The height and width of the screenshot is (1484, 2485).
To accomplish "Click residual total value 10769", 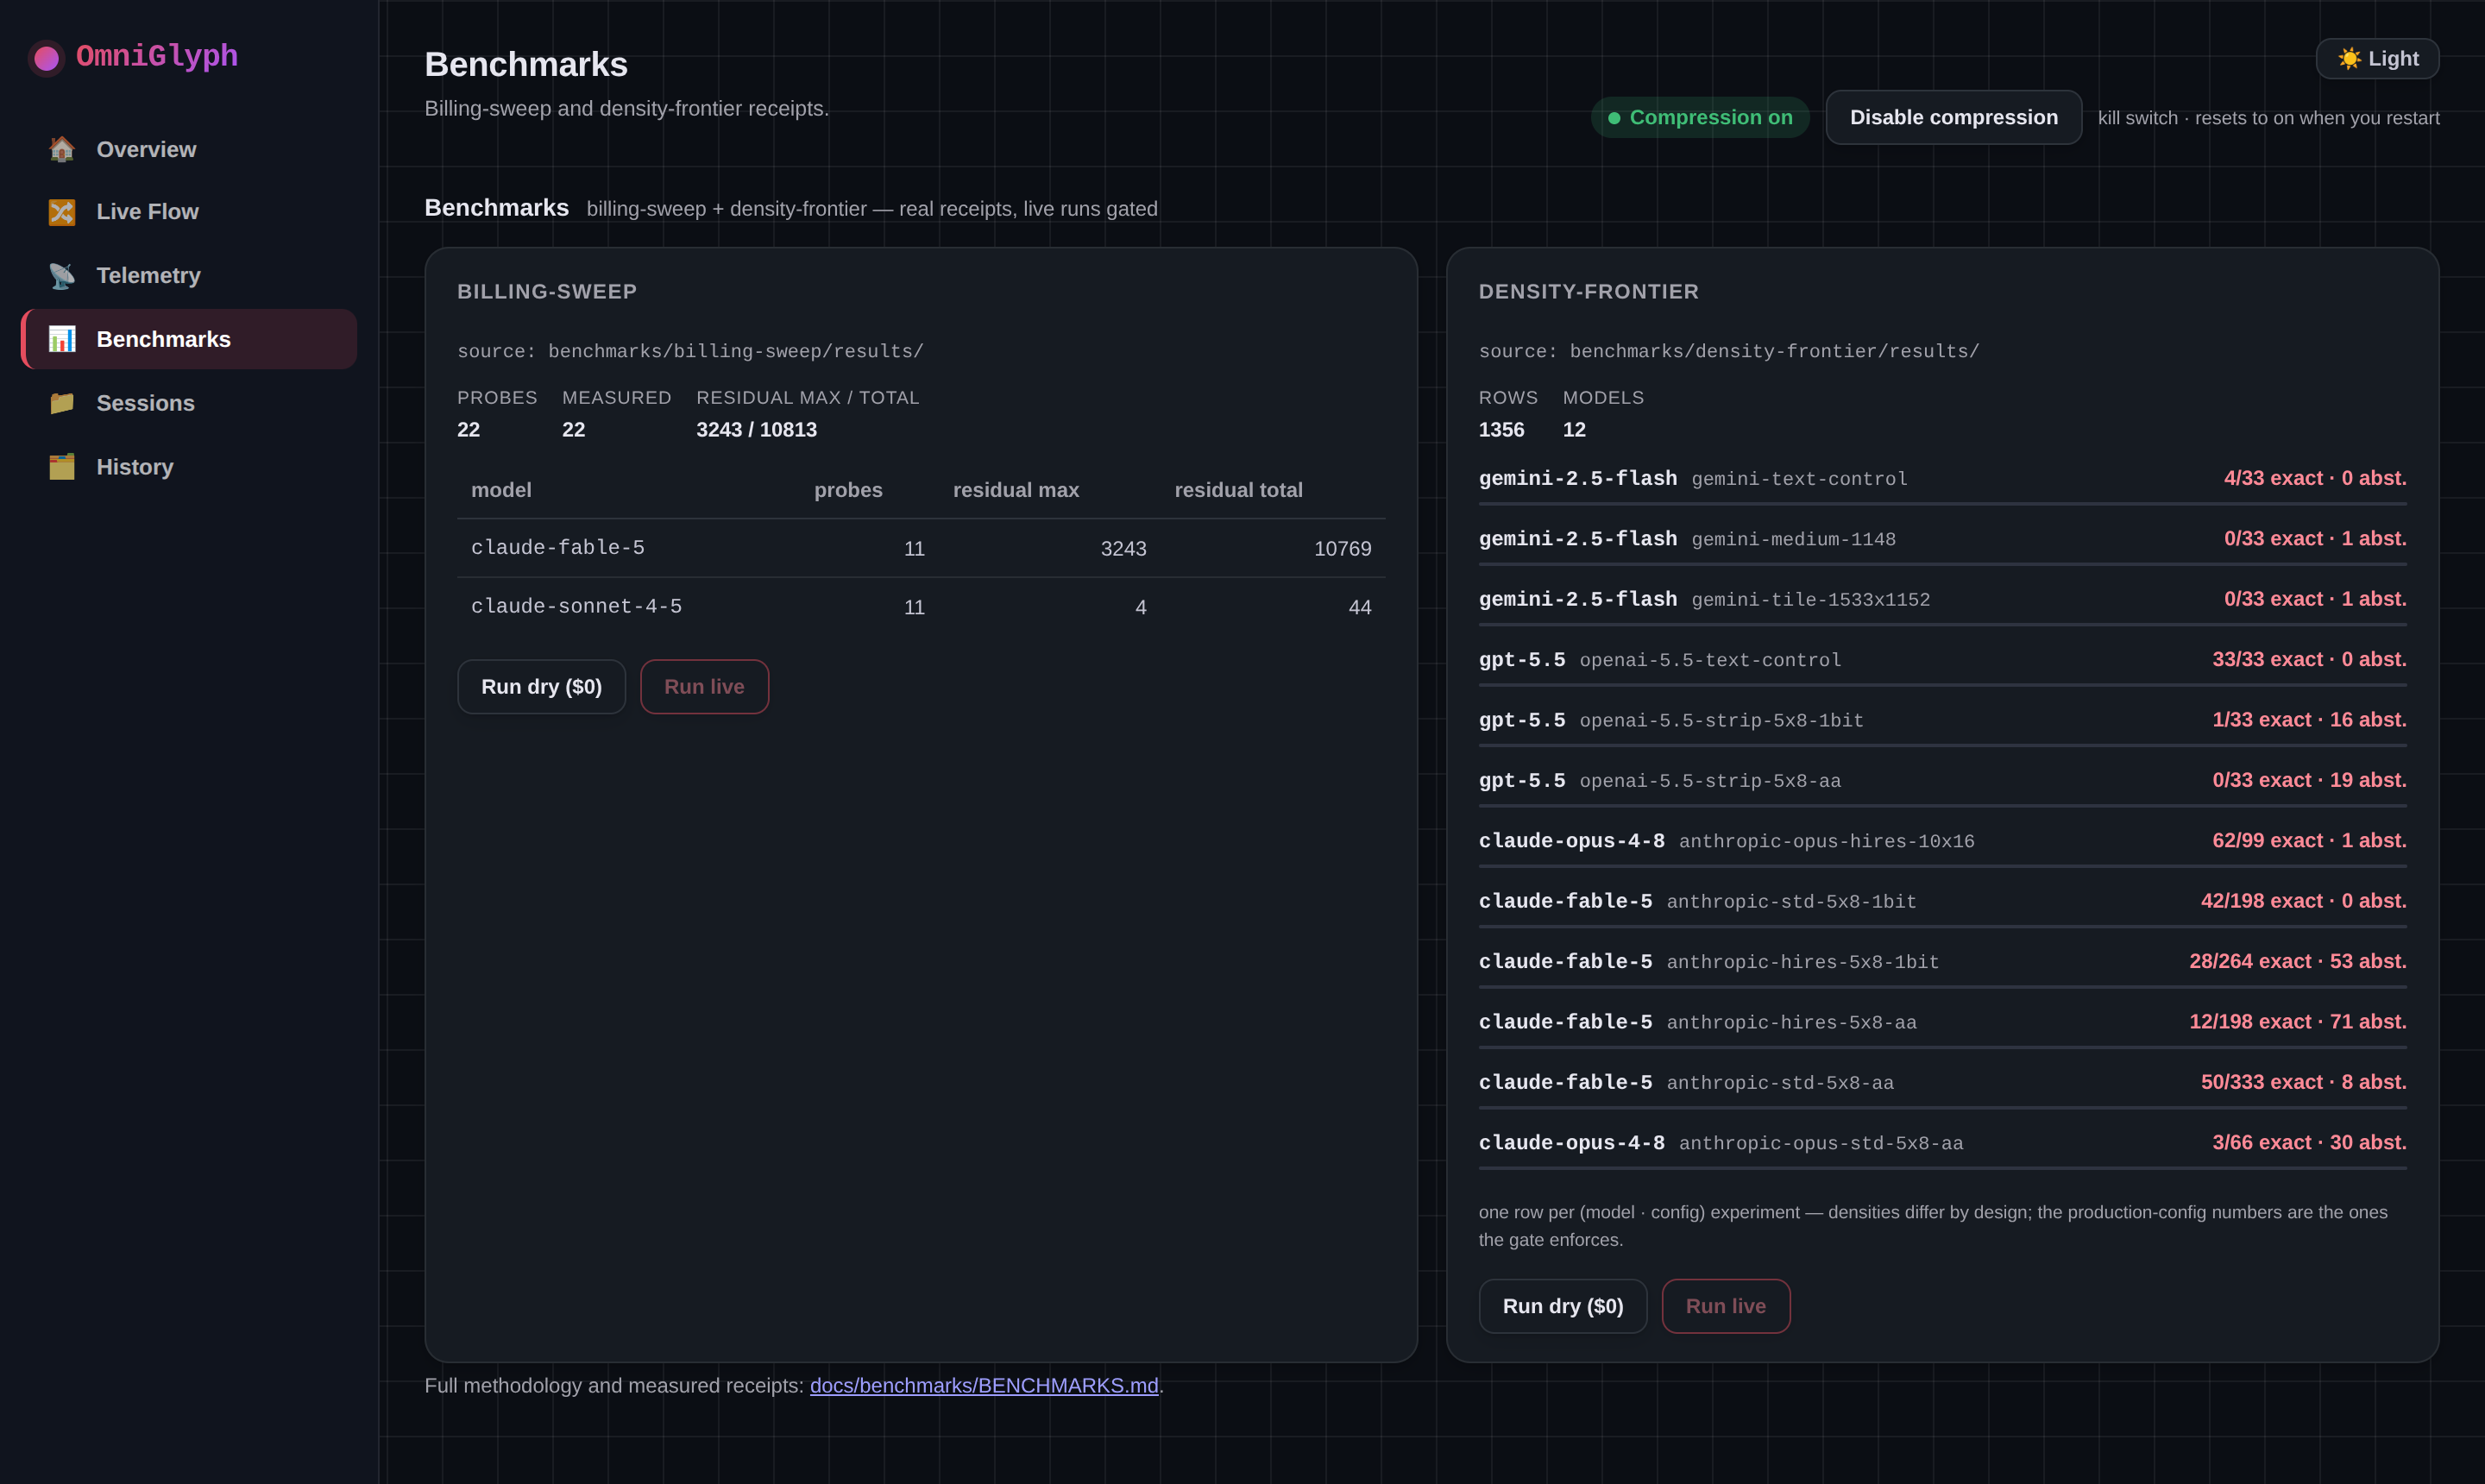I will (x=1342, y=549).
